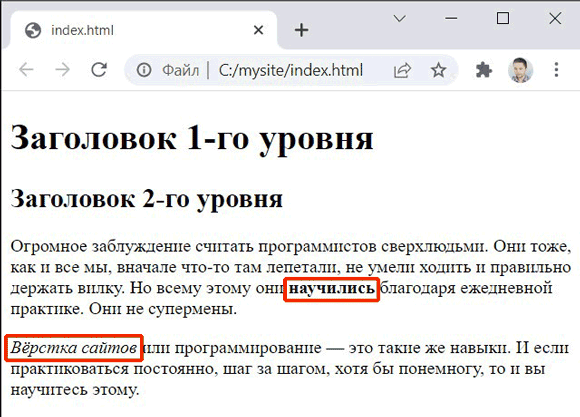Screen dimensions: 580x417
Task: Share the page using the share icon
Action: (x=402, y=70)
